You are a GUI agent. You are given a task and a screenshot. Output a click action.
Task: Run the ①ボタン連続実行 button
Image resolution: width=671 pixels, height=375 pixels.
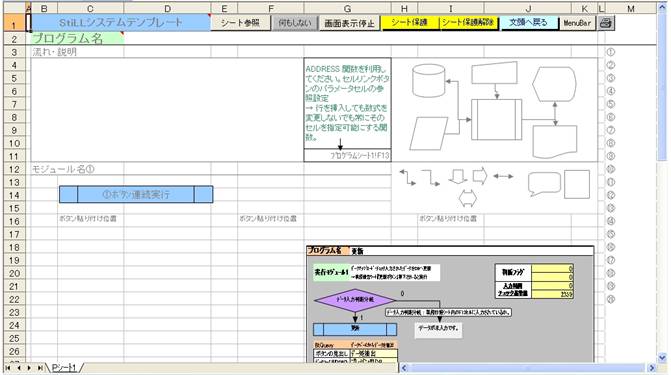pos(136,194)
